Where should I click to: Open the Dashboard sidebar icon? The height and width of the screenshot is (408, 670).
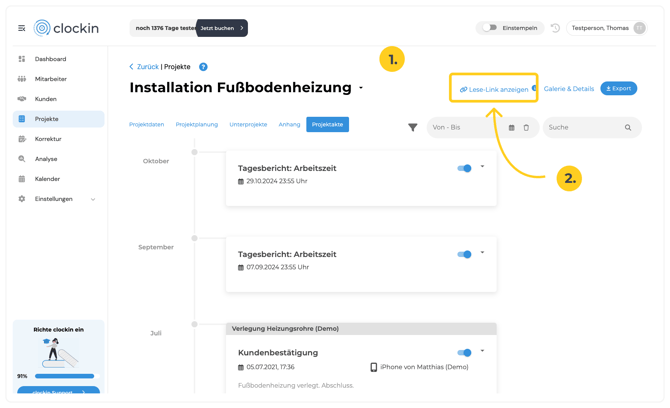coord(22,59)
